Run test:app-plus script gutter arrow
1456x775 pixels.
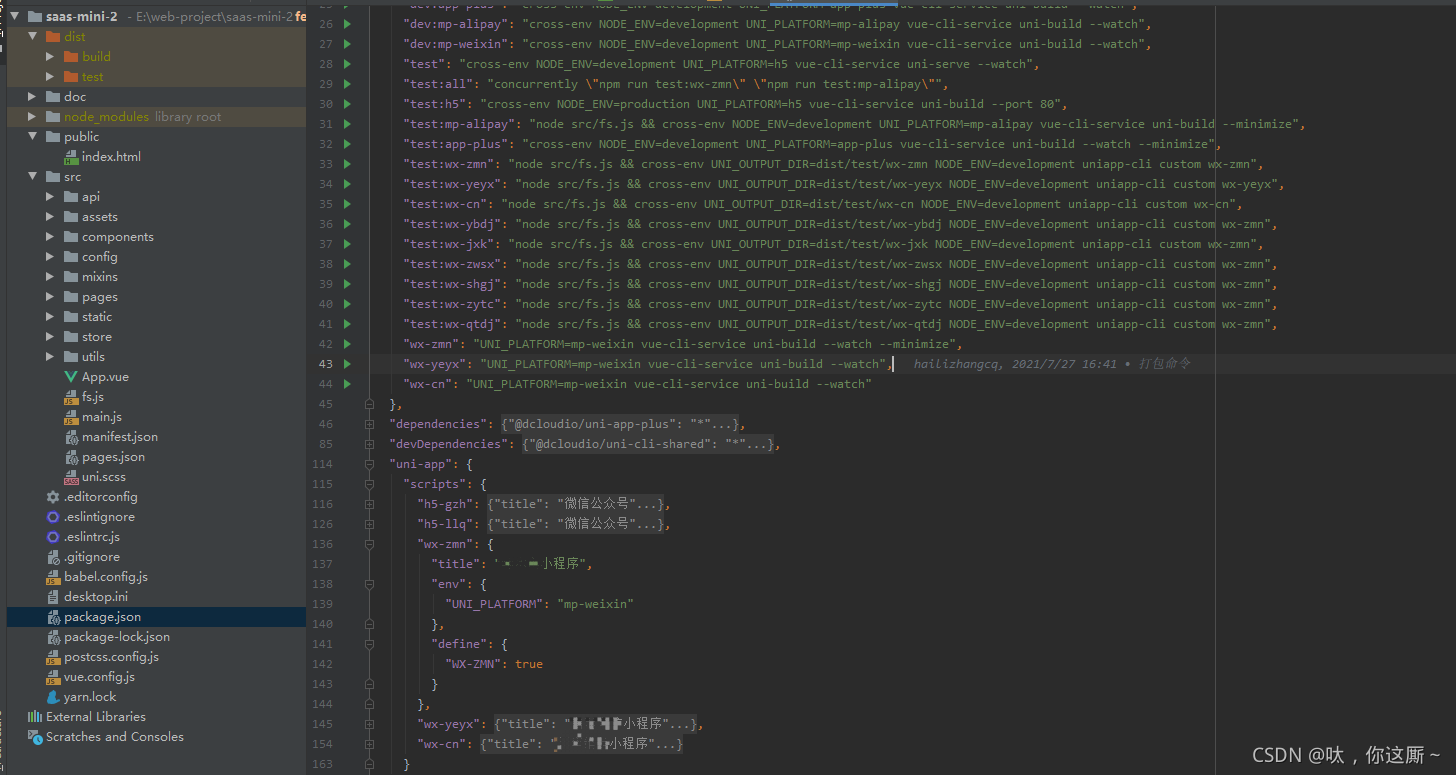pyautogui.click(x=347, y=144)
